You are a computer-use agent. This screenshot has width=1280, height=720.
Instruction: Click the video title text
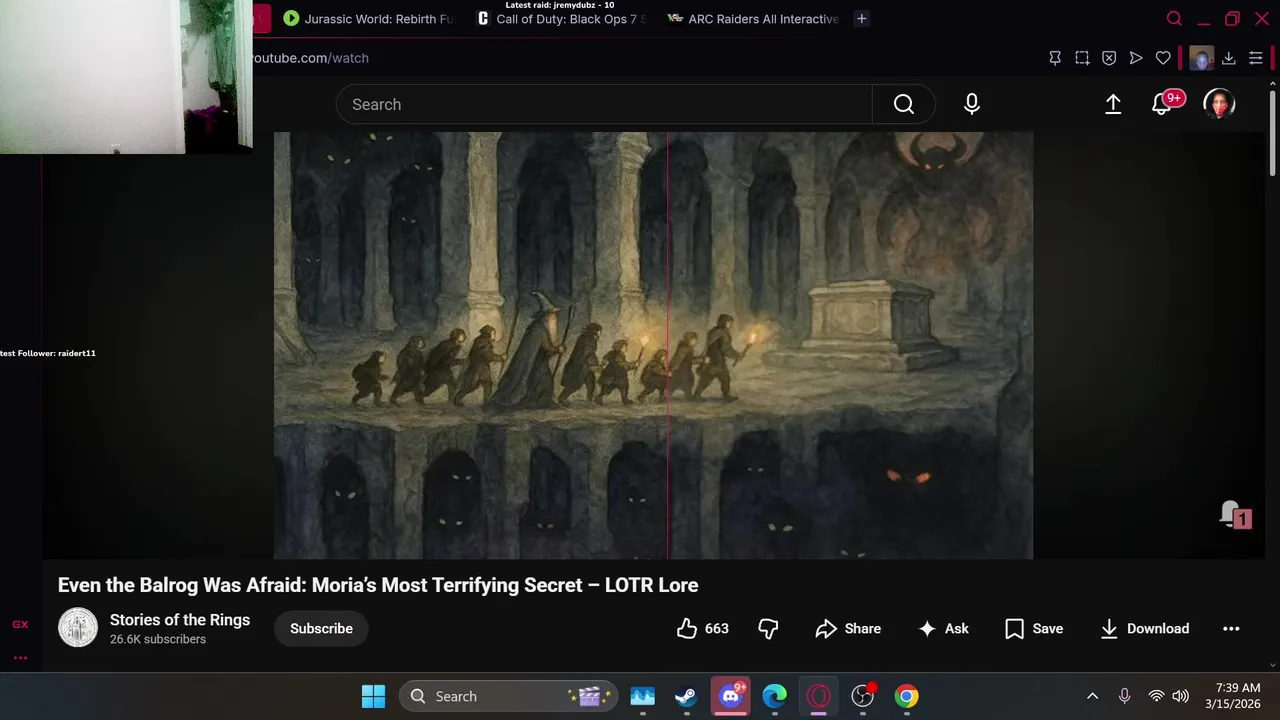pos(378,585)
